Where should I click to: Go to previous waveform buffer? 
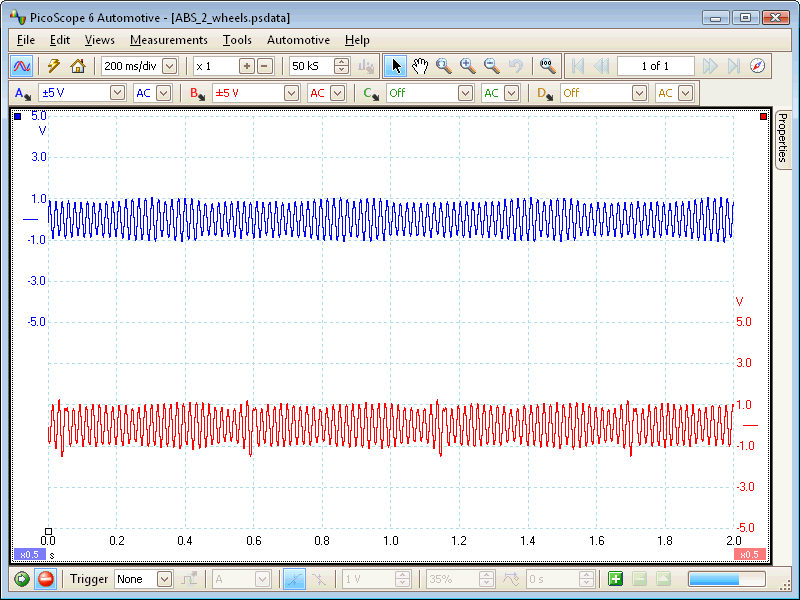[602, 66]
